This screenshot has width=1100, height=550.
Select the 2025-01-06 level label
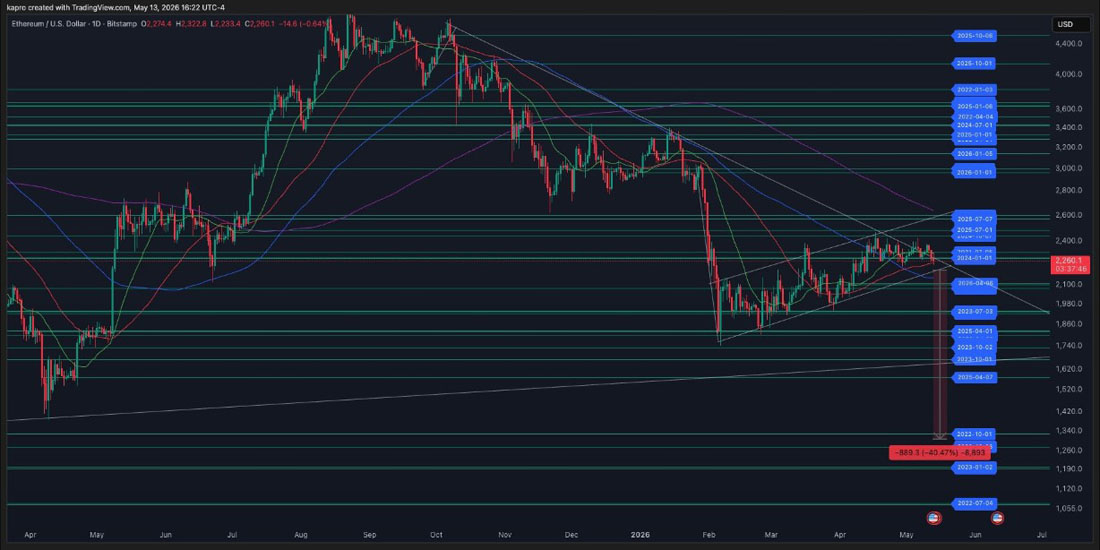tap(975, 107)
